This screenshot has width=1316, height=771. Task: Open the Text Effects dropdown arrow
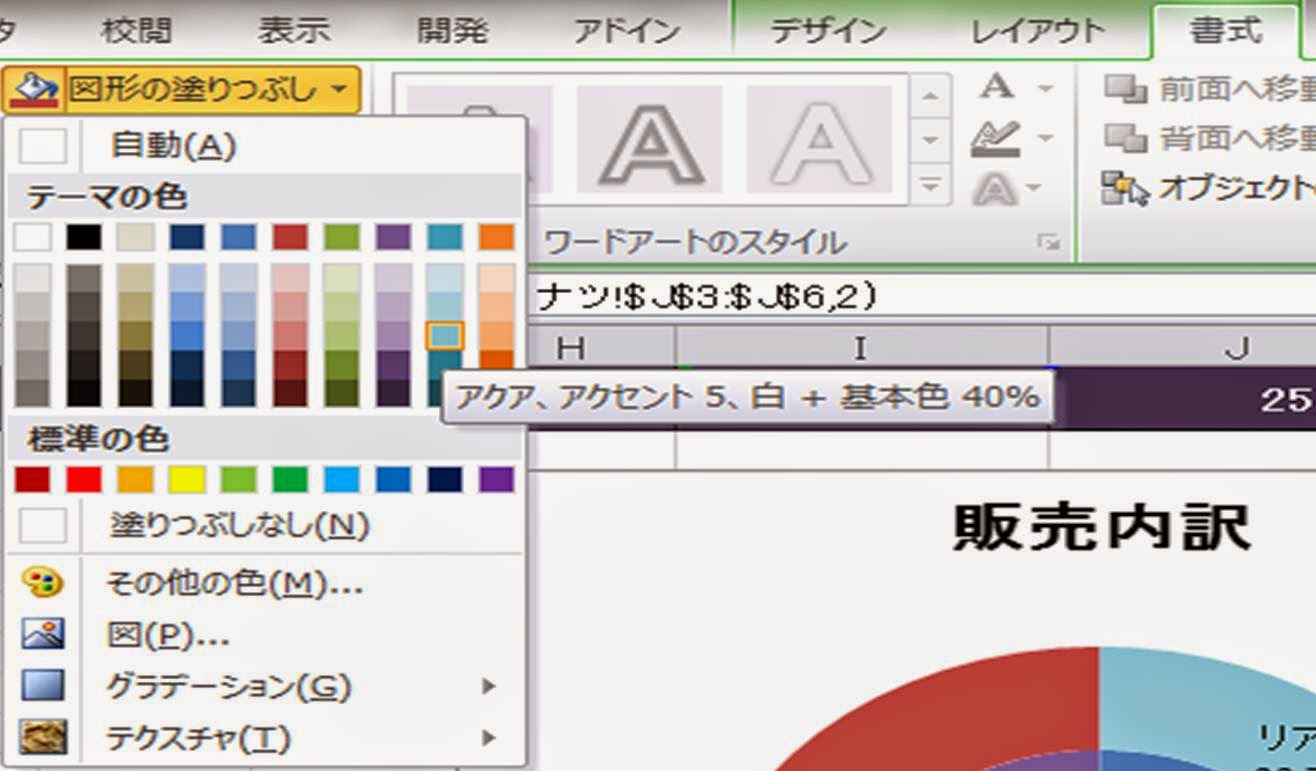pos(1033,188)
